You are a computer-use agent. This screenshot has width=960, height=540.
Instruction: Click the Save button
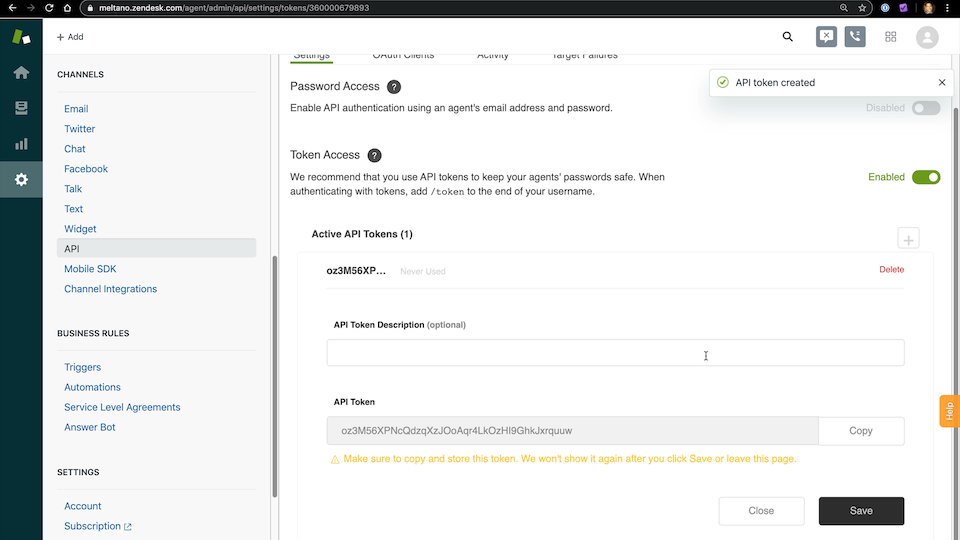861,511
